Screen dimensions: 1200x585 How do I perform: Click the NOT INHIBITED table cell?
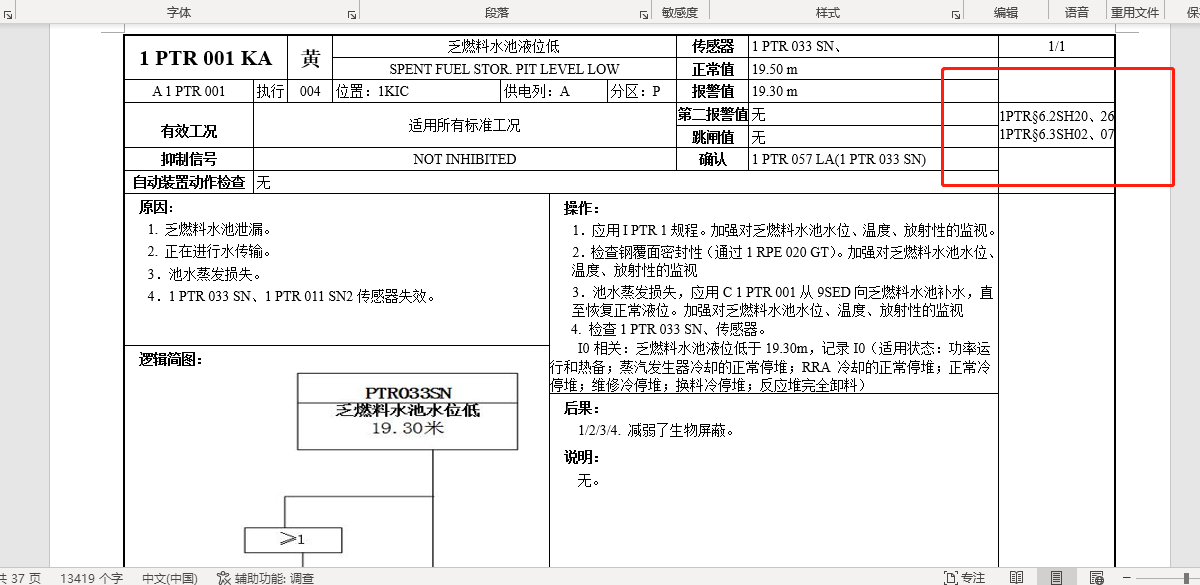coord(464,159)
